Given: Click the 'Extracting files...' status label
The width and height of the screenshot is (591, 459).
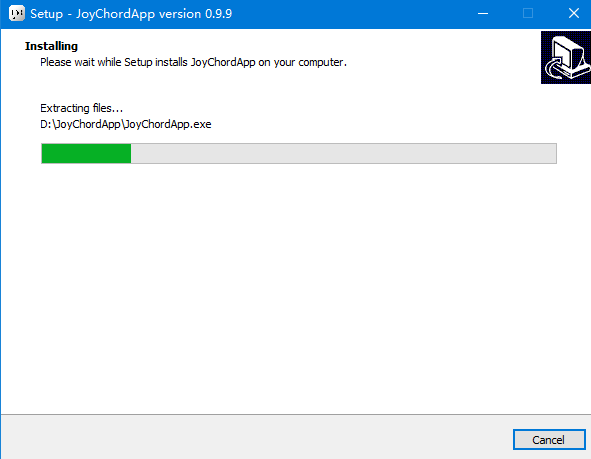Looking at the screenshot, I should [x=81, y=108].
